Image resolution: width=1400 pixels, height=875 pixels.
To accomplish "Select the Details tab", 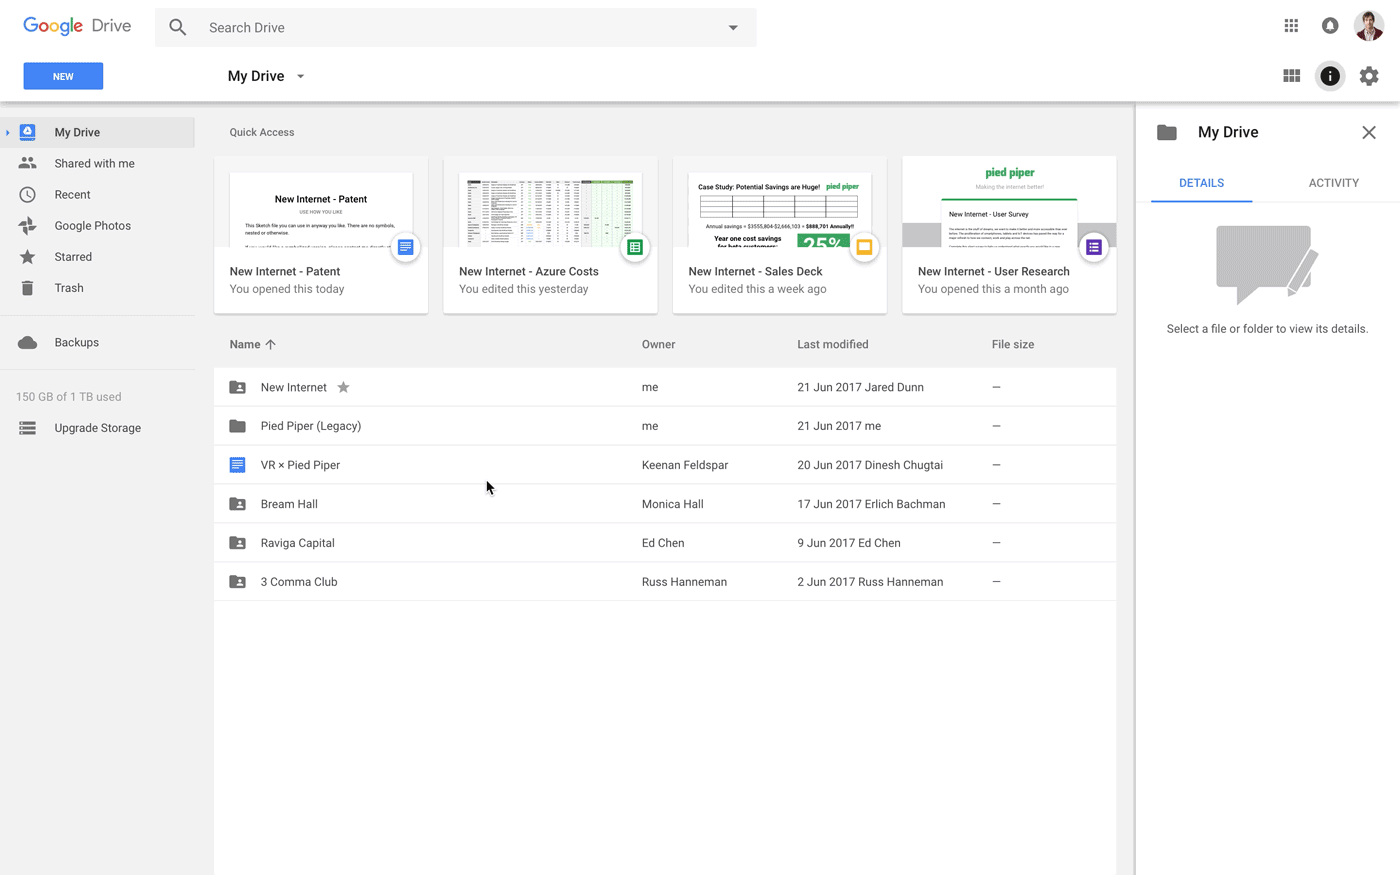I will click(1201, 183).
